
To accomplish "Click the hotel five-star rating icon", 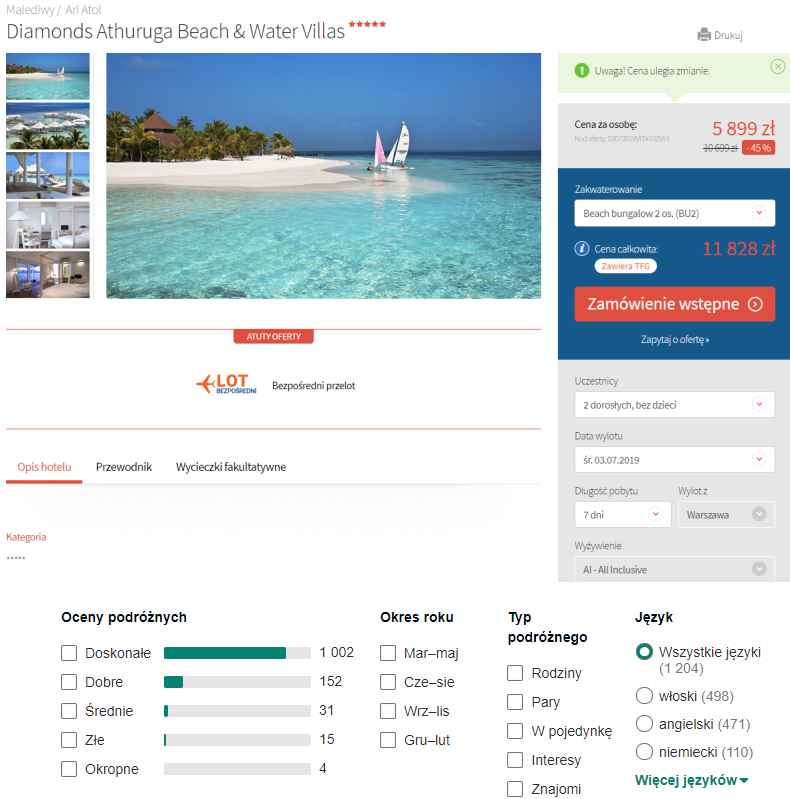I will pos(367,24).
